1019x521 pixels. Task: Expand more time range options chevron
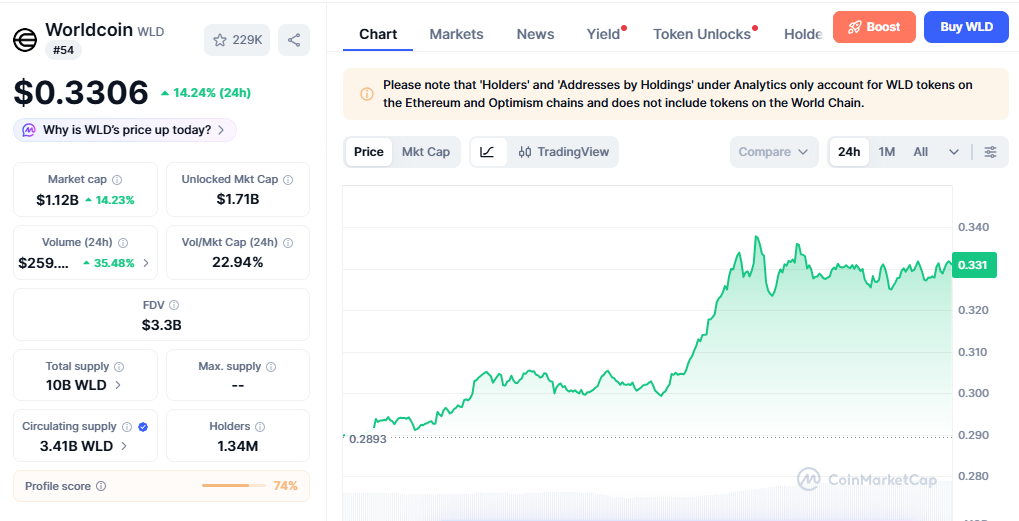pyautogui.click(x=954, y=152)
